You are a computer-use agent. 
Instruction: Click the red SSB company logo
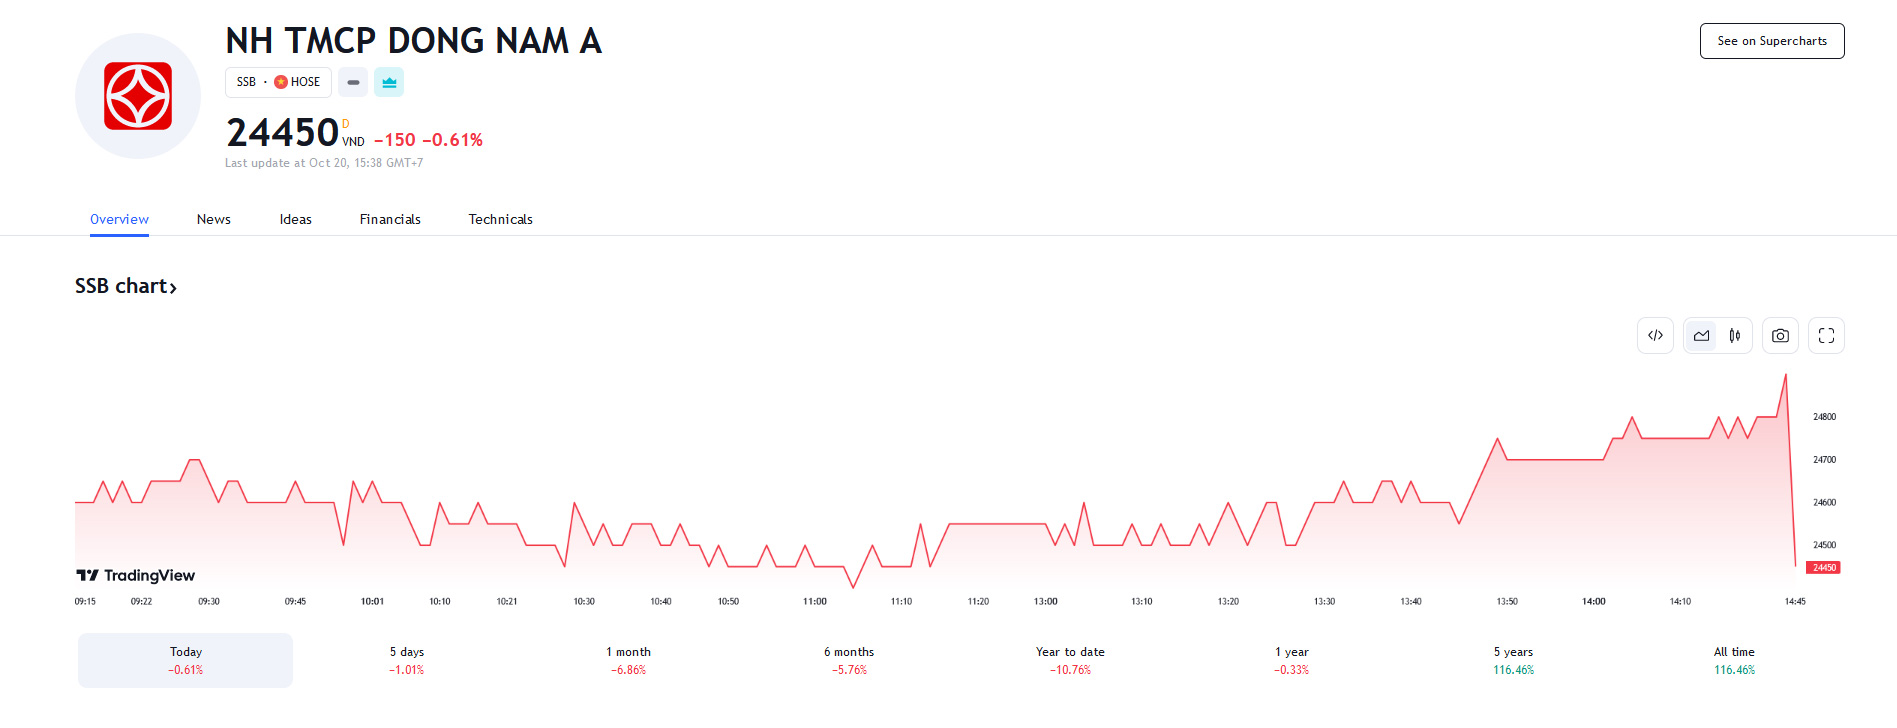click(x=138, y=96)
